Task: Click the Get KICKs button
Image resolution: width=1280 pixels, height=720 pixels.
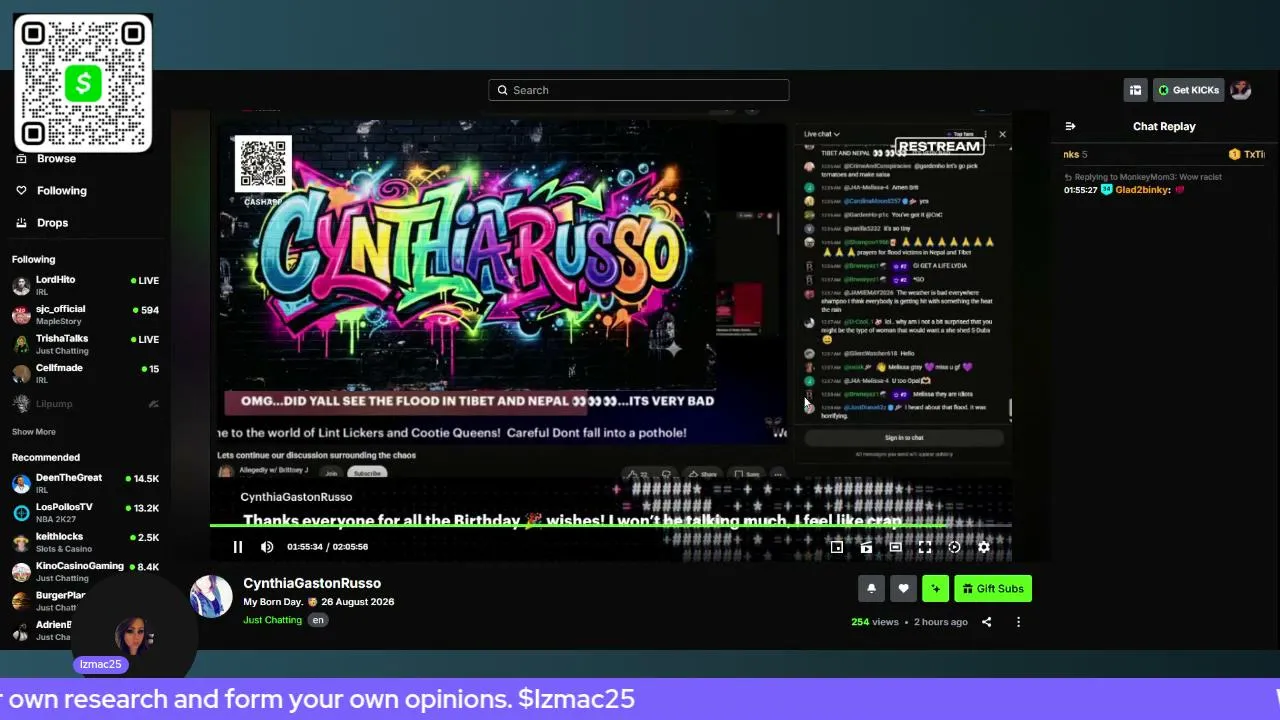Action: [x=1189, y=90]
